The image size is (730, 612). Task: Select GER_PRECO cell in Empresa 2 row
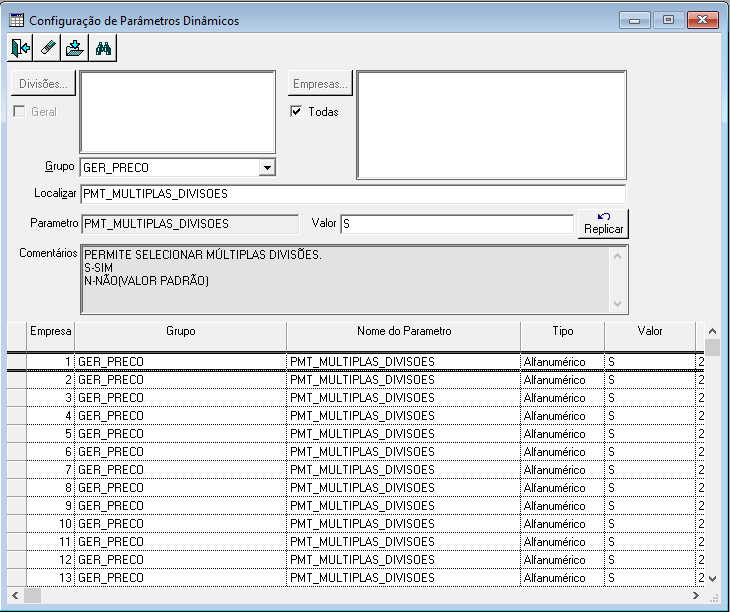181,380
